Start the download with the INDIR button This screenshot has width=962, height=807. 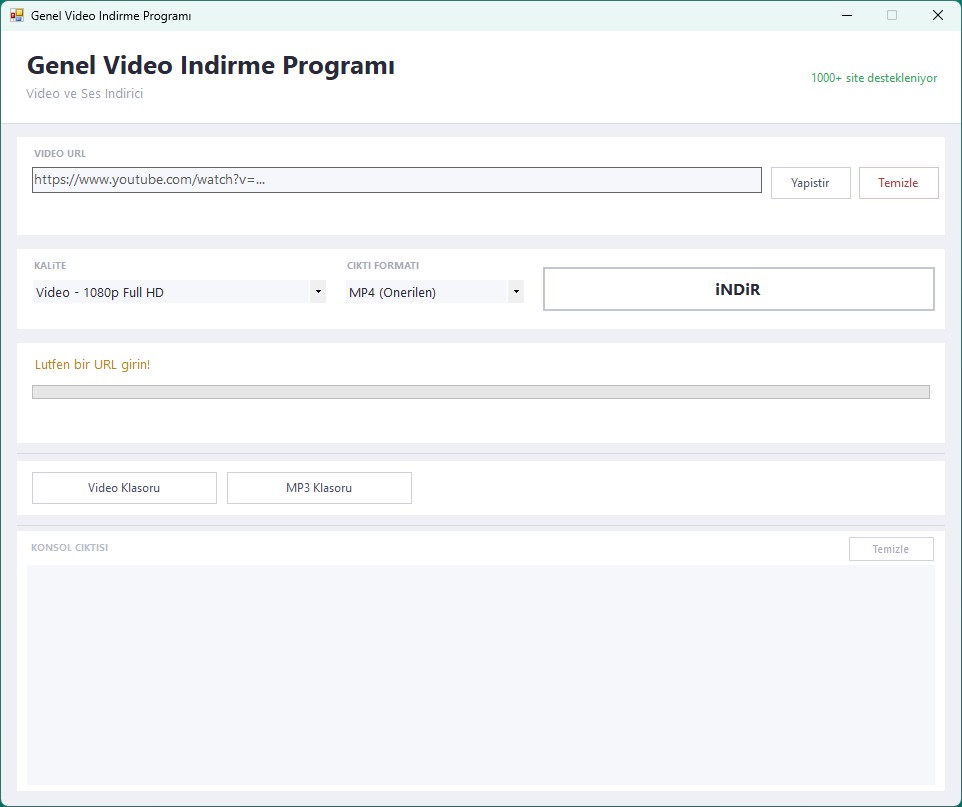click(x=738, y=289)
